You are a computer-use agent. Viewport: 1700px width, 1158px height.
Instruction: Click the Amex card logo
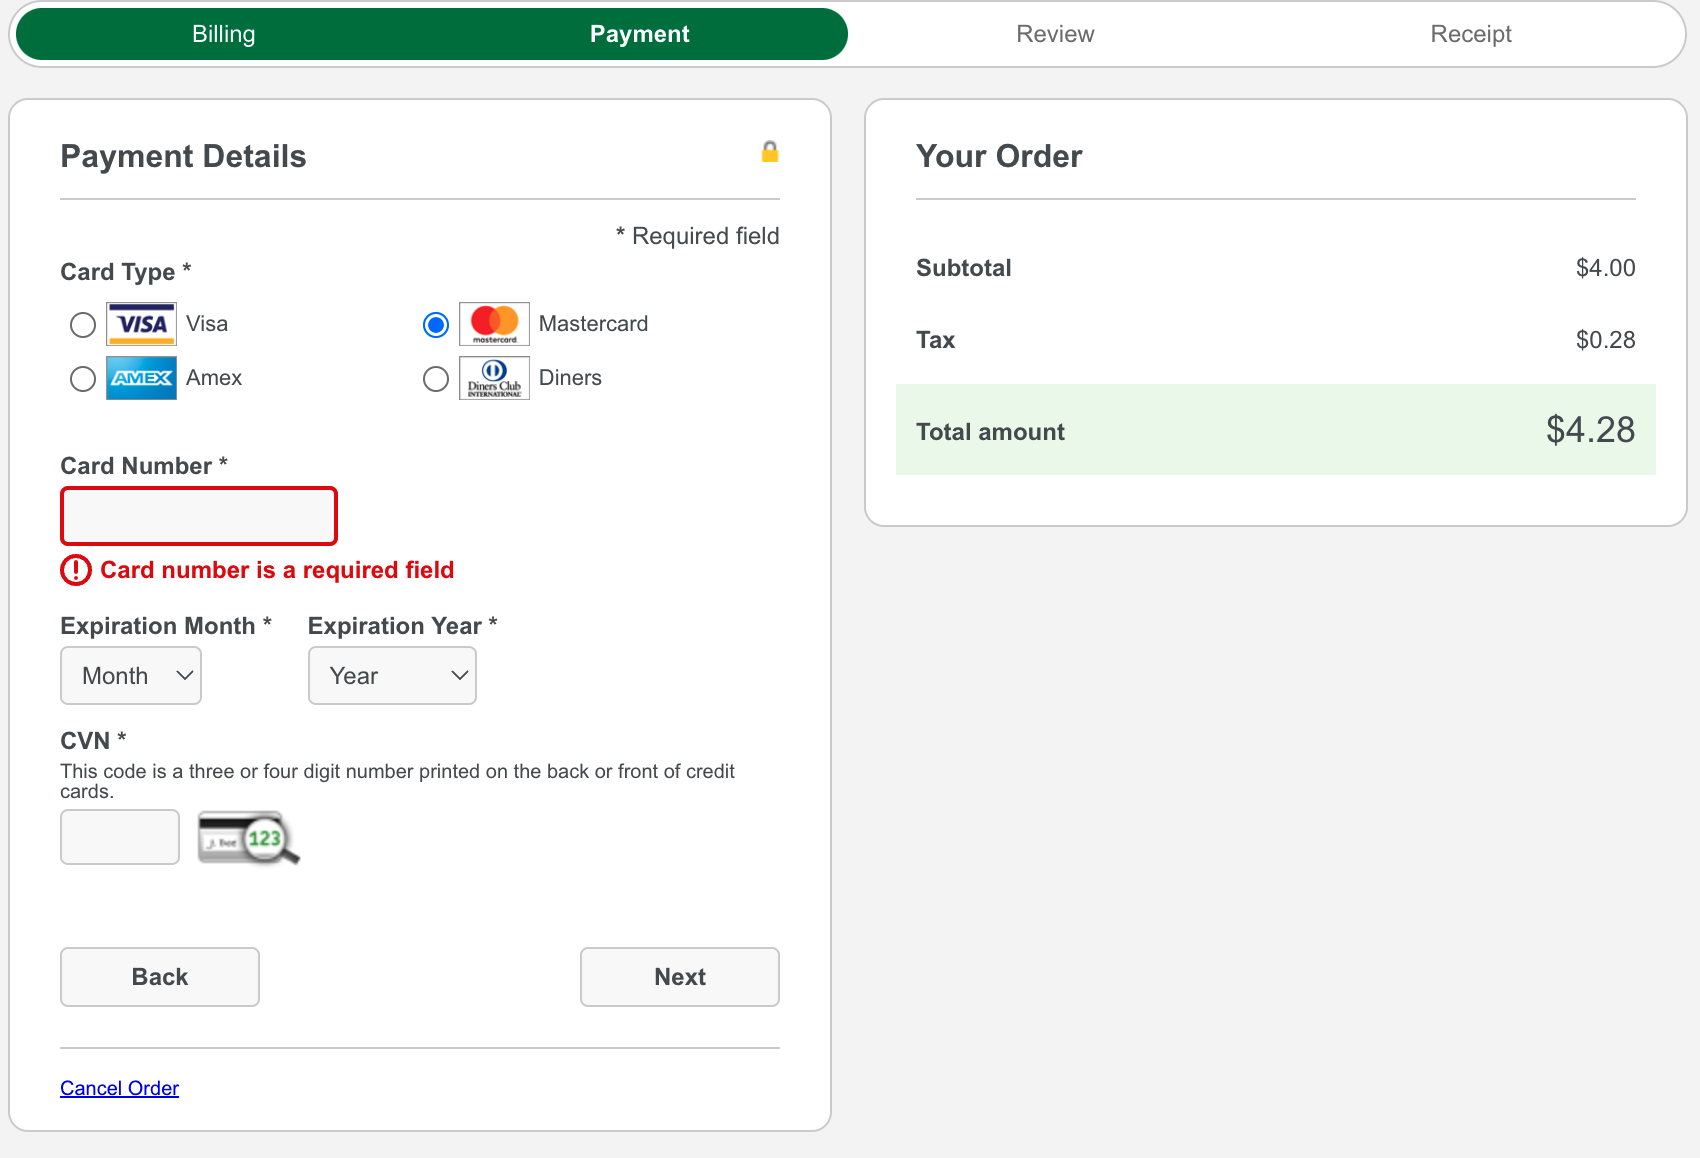point(141,378)
